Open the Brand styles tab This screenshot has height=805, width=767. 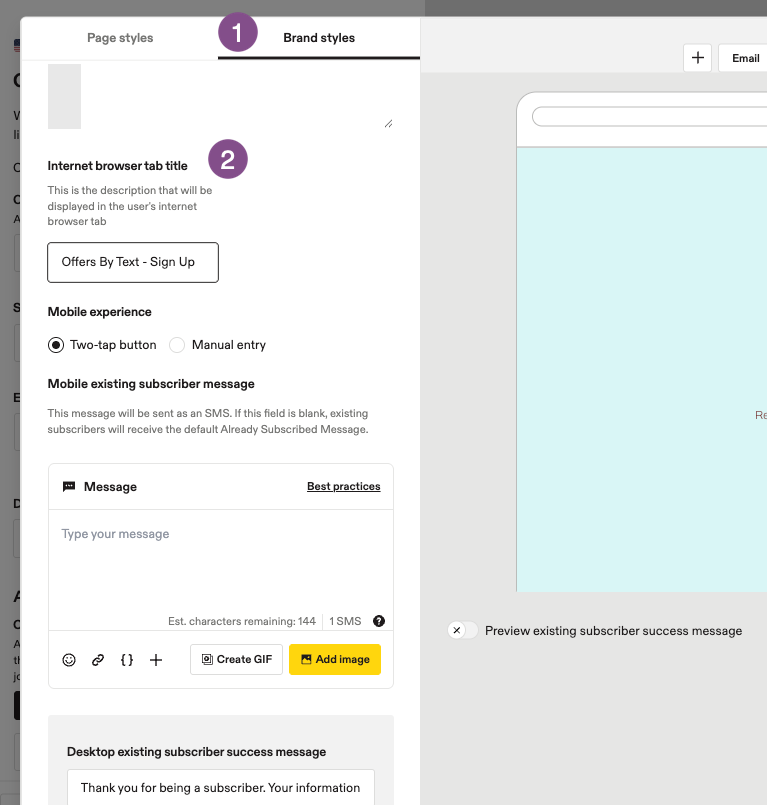[x=319, y=38]
